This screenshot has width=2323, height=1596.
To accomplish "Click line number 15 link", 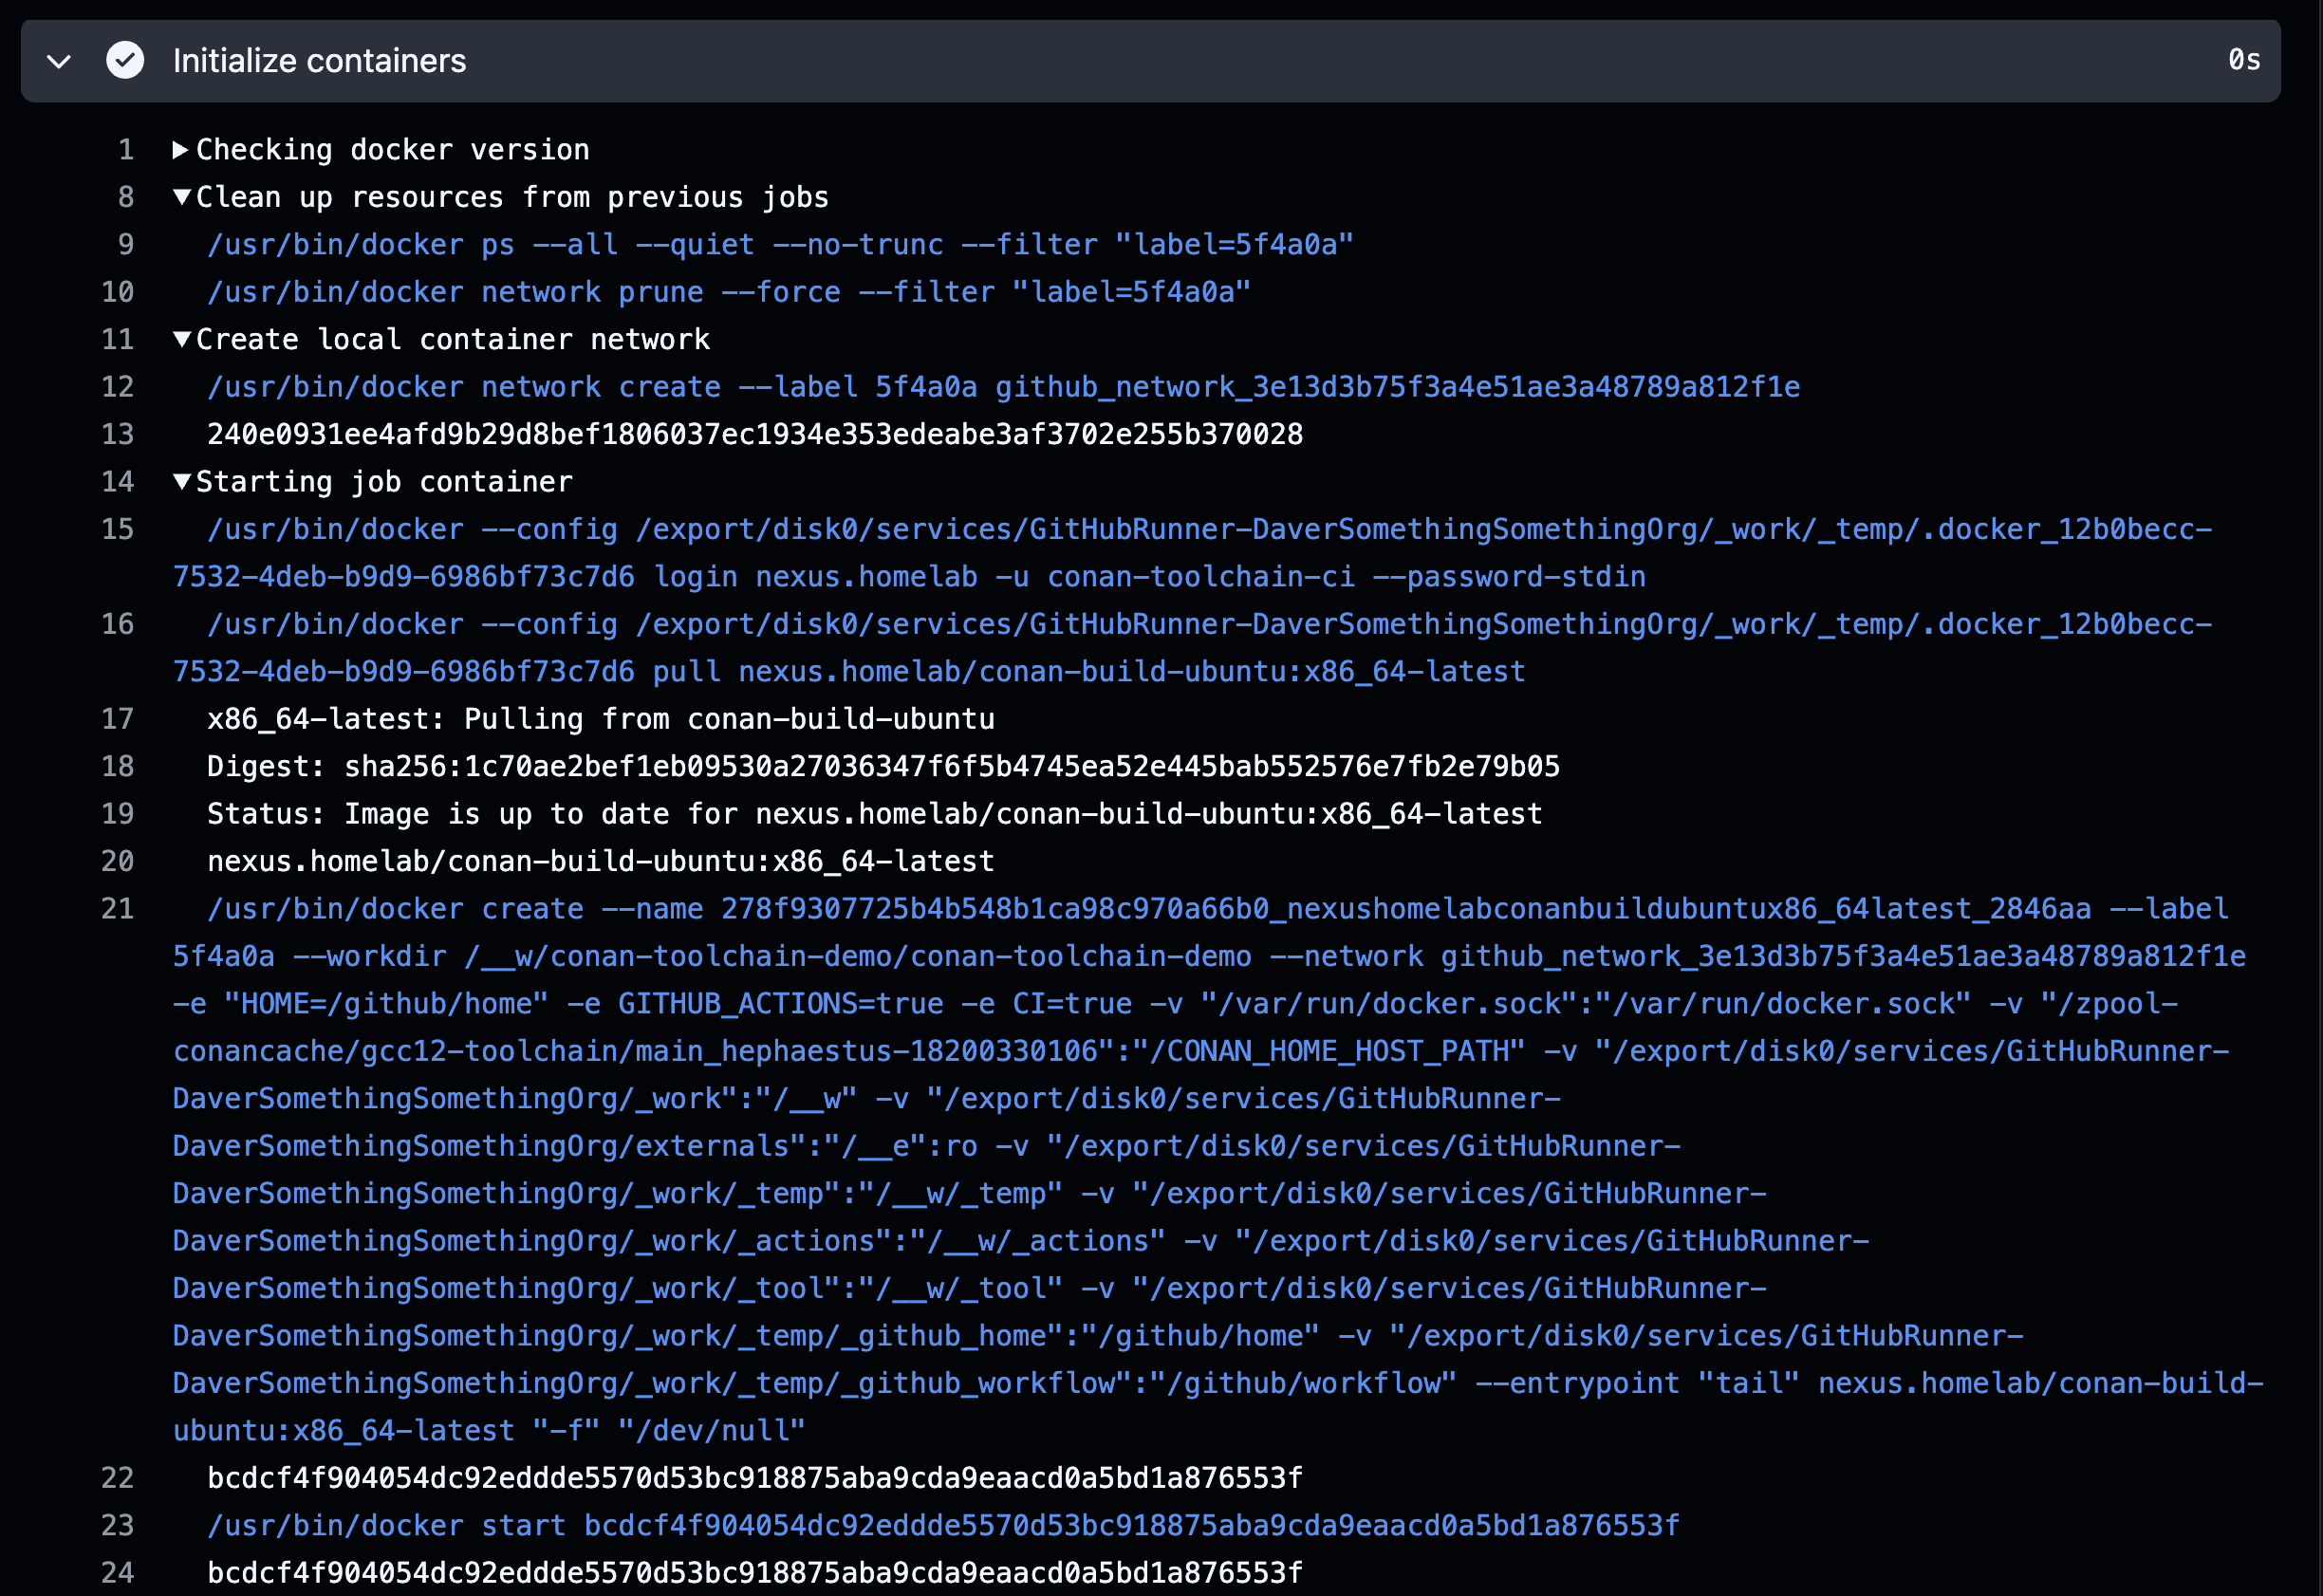I will pos(118,530).
